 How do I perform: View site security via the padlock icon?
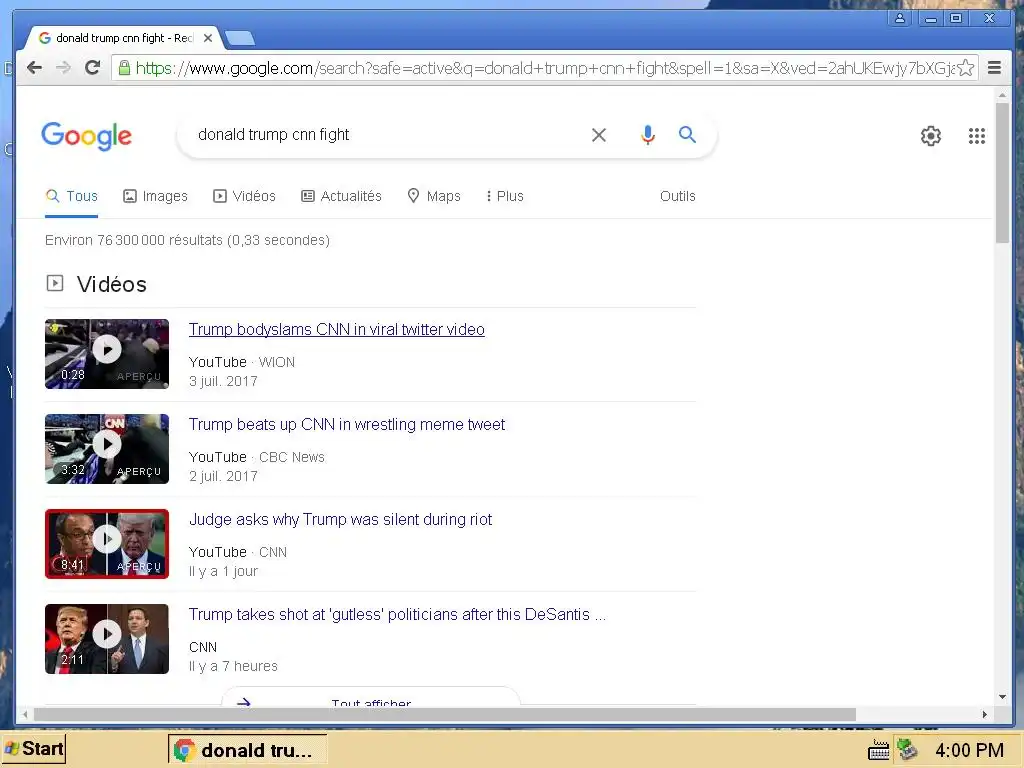pos(124,67)
